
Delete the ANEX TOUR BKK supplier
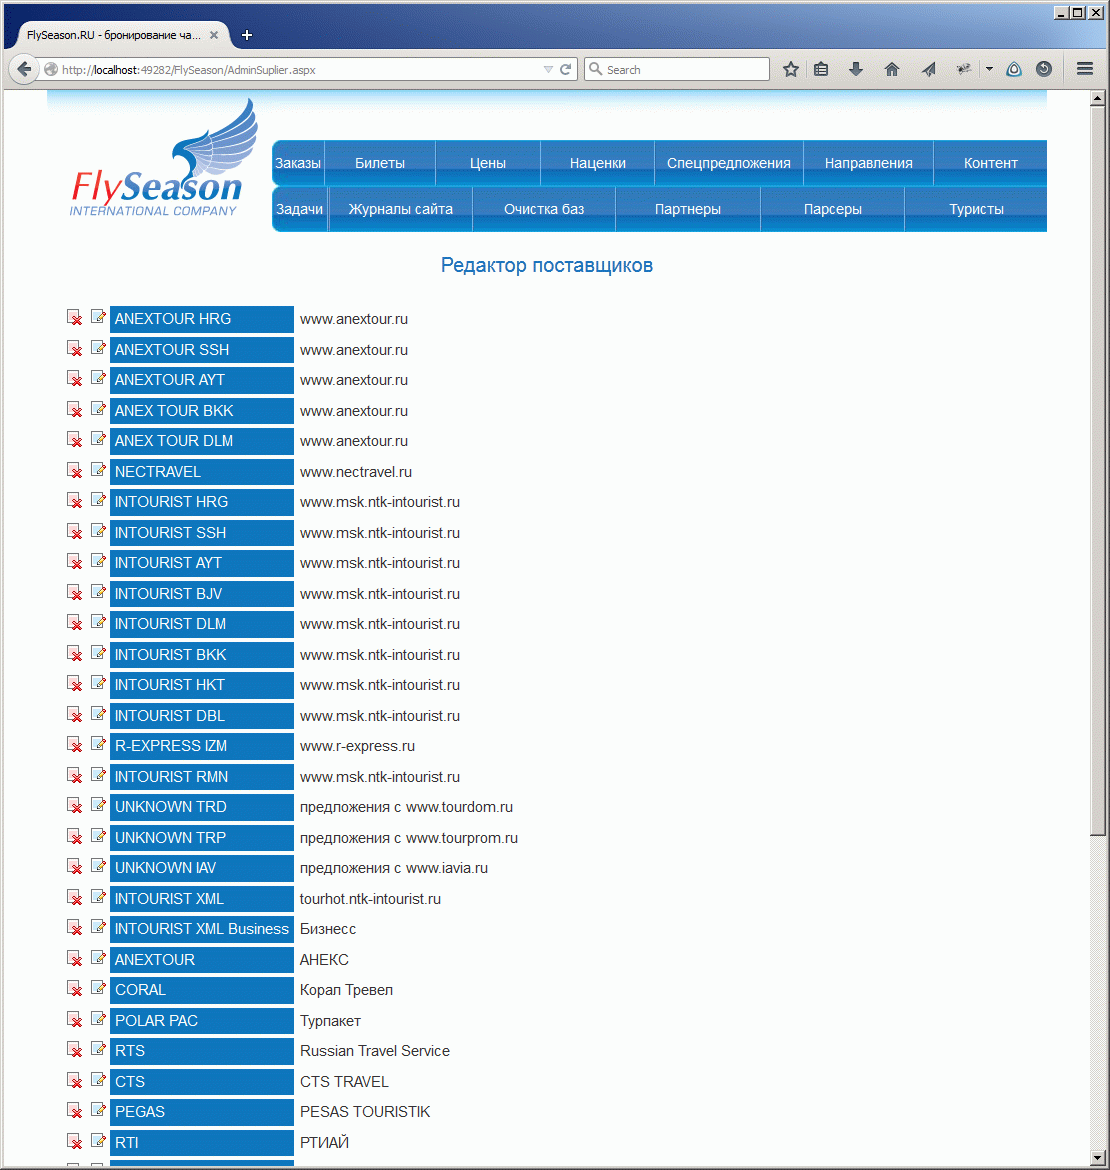pyautogui.click(x=75, y=410)
